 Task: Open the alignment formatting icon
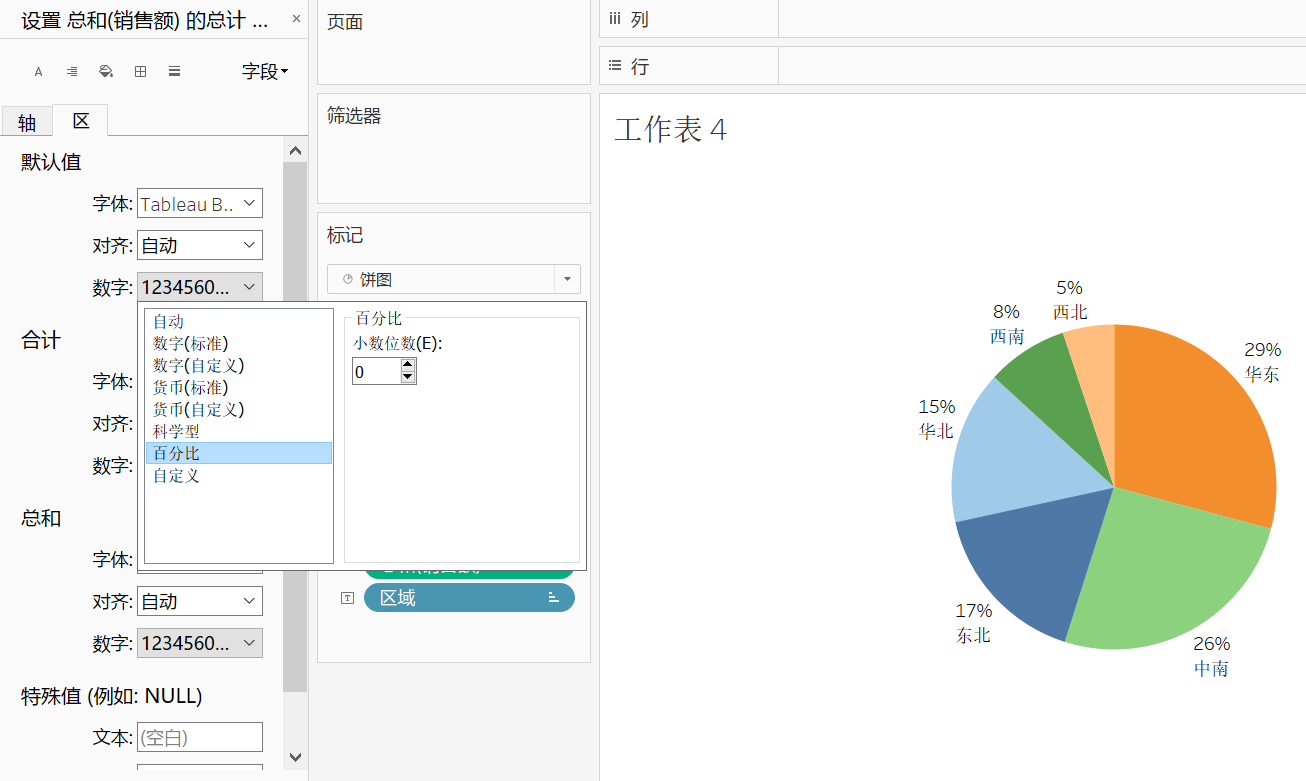pyautogui.click(x=72, y=72)
